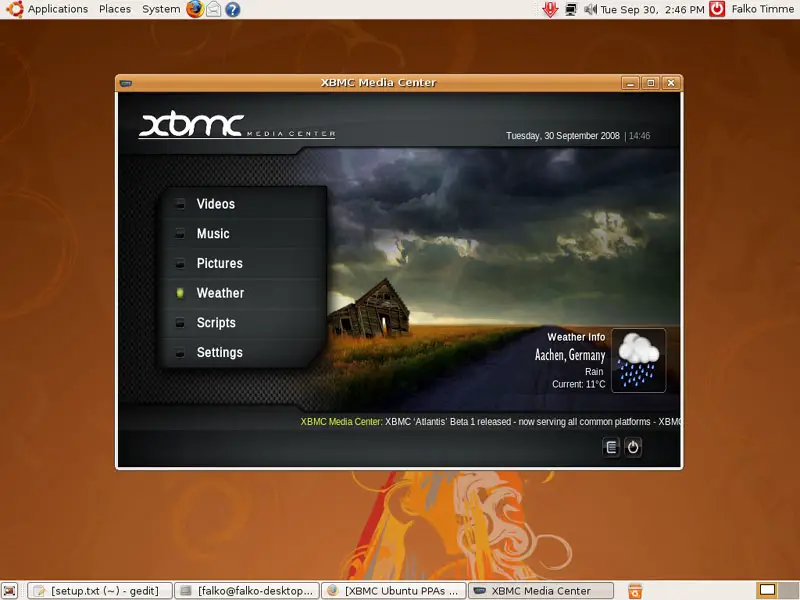
Task: Open the System menu in top panel
Action: (161, 9)
